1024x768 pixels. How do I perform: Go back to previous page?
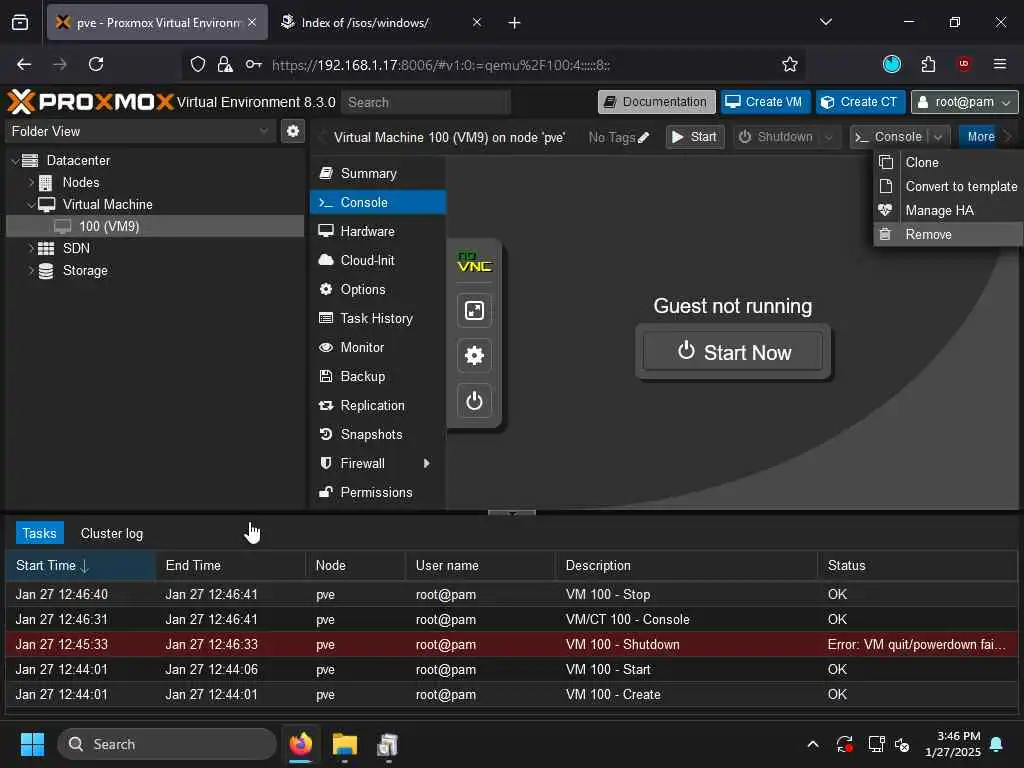[x=24, y=65]
